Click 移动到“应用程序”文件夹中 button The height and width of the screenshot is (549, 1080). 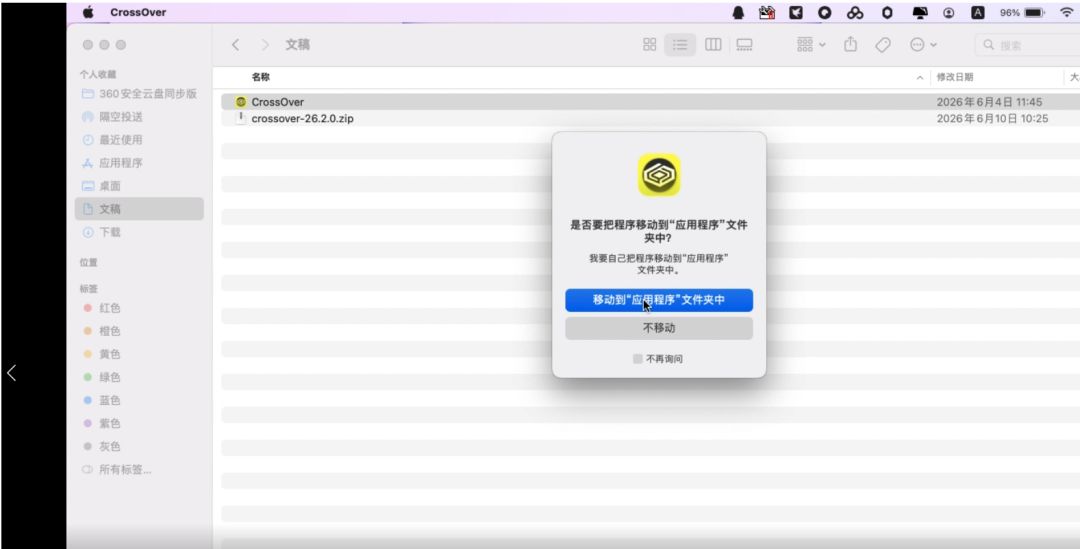(x=659, y=300)
